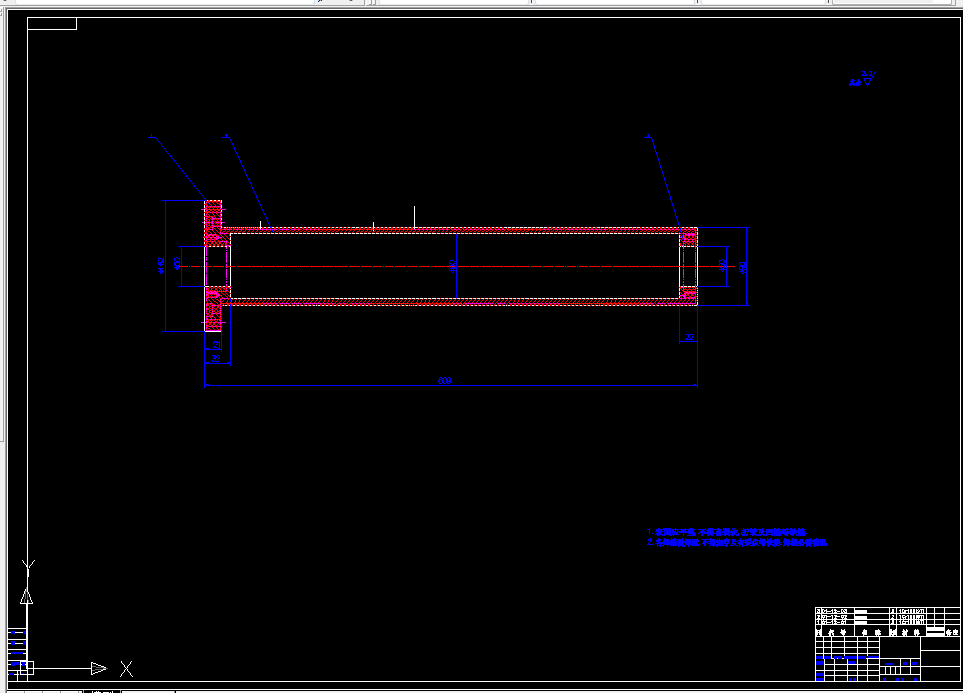Viewport: 963px width, 693px height.
Task: Select the 22 end cap width dimension
Action: click(689, 337)
